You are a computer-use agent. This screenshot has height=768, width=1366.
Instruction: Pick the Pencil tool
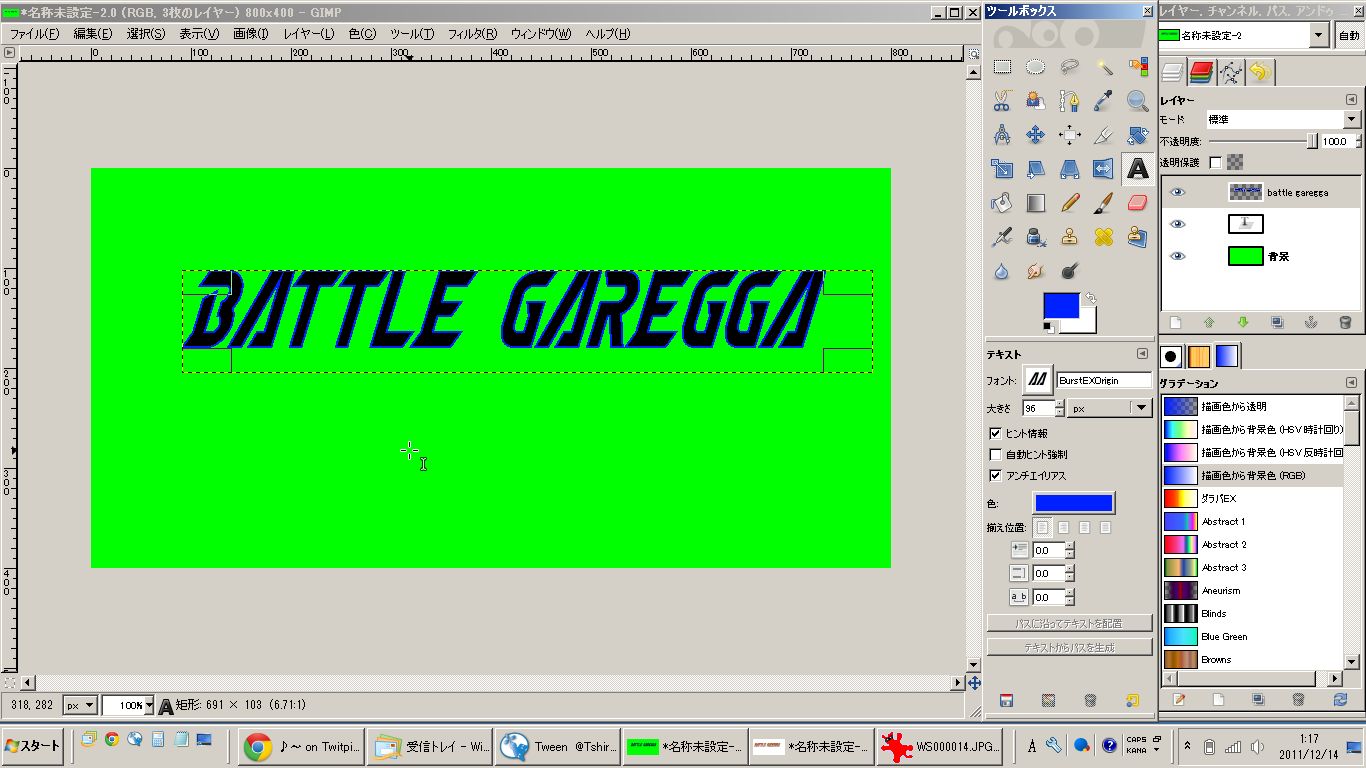coord(1070,203)
